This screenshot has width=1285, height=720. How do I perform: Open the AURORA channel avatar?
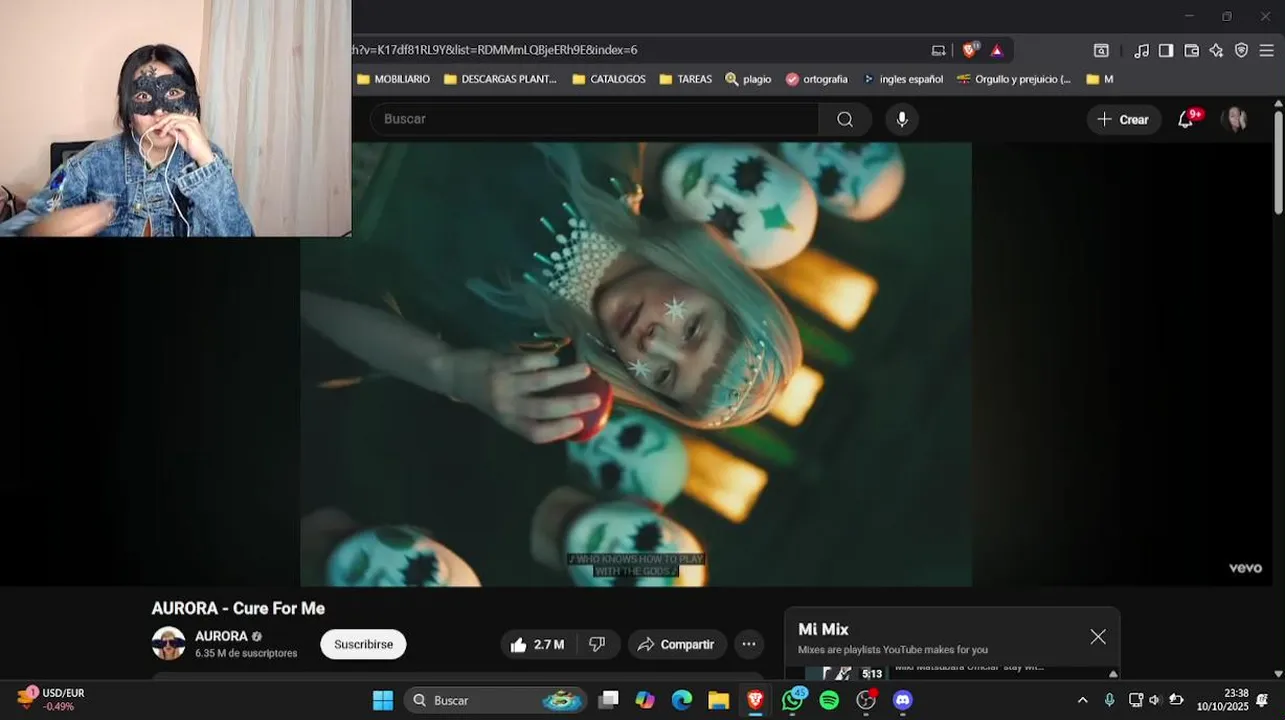click(x=168, y=644)
